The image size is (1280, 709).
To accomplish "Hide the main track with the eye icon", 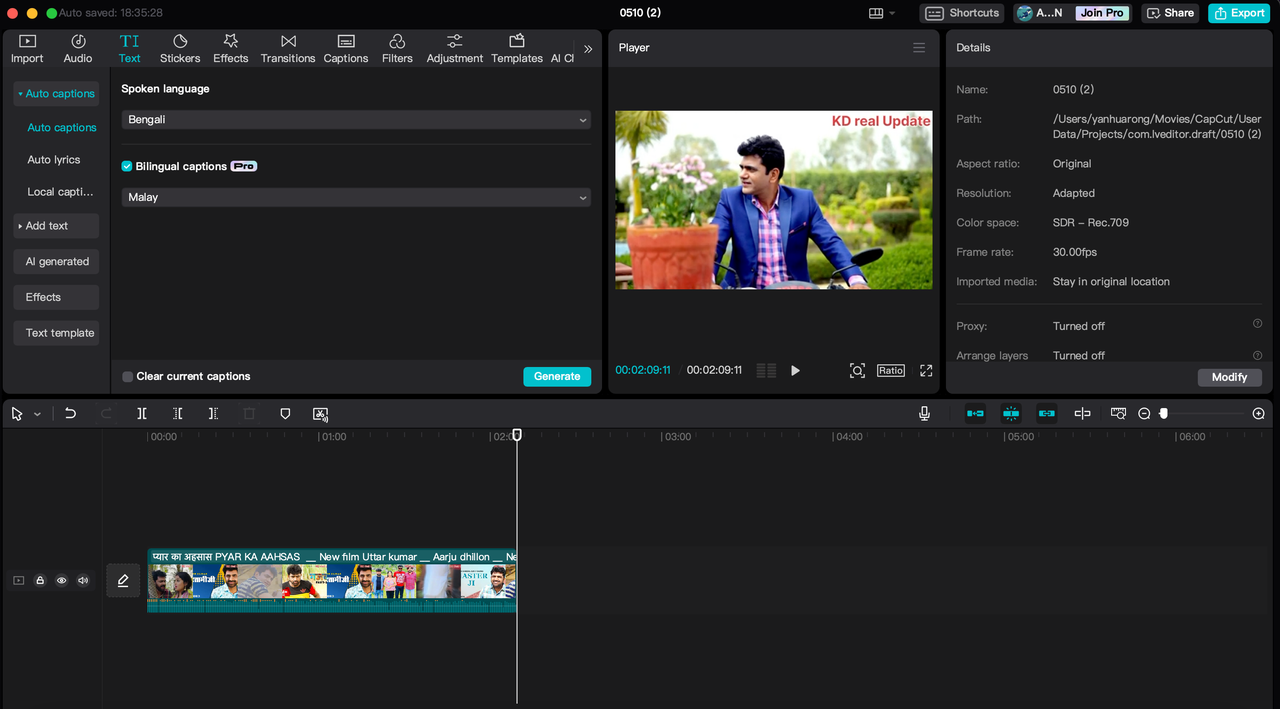I will pyautogui.click(x=61, y=580).
